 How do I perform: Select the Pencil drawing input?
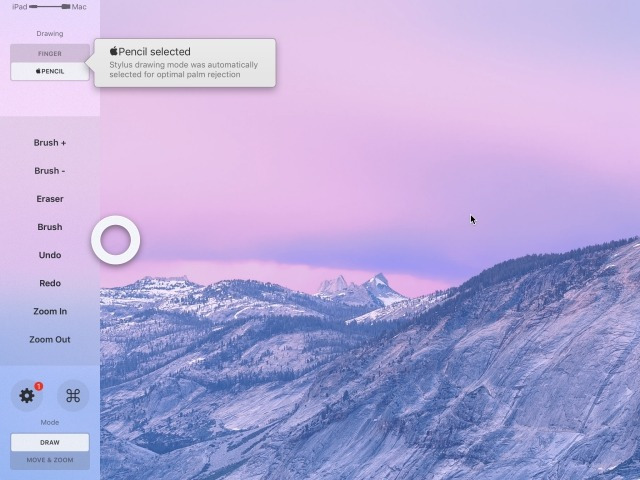point(50,71)
